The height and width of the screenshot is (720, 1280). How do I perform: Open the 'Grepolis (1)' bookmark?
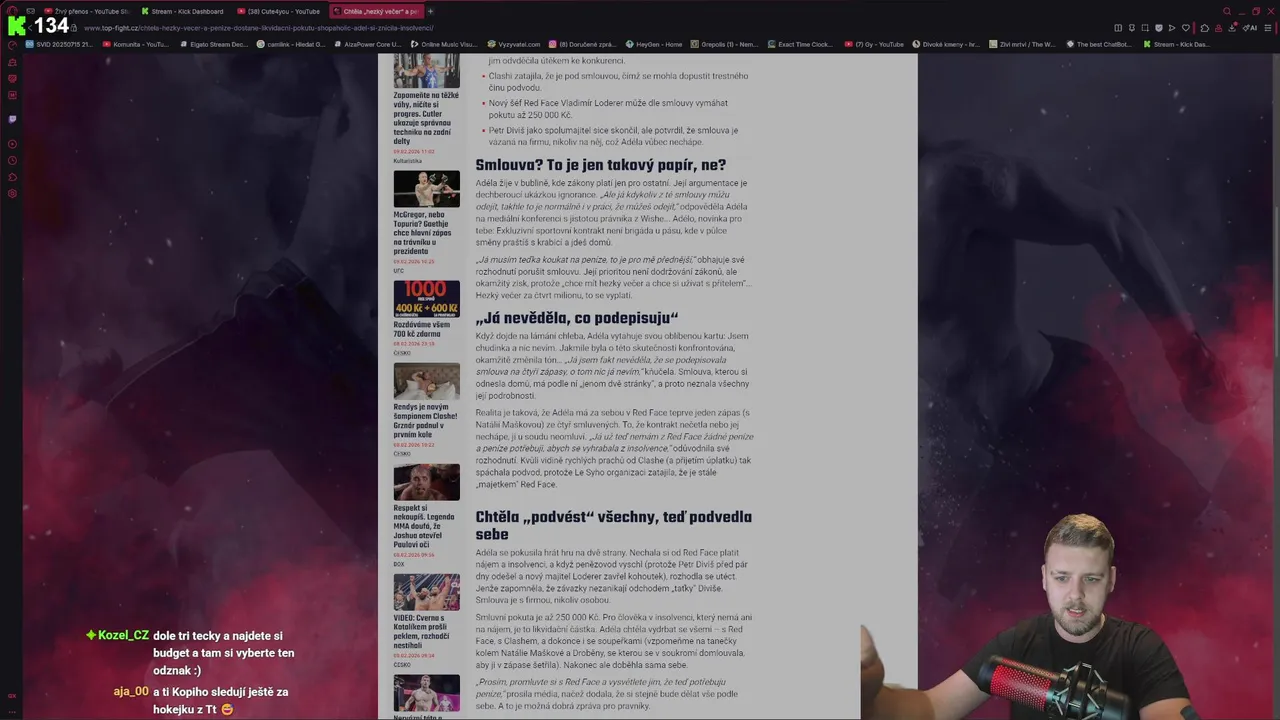724,44
